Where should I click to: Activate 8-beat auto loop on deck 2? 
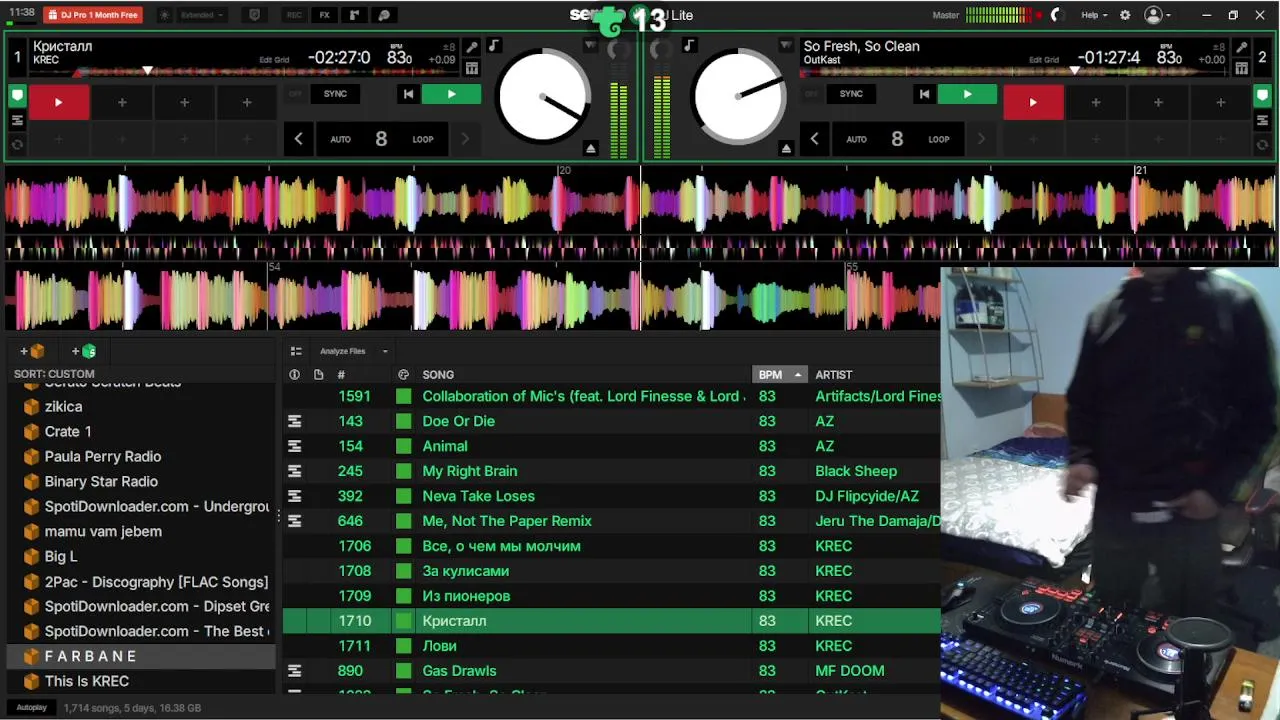coord(897,139)
